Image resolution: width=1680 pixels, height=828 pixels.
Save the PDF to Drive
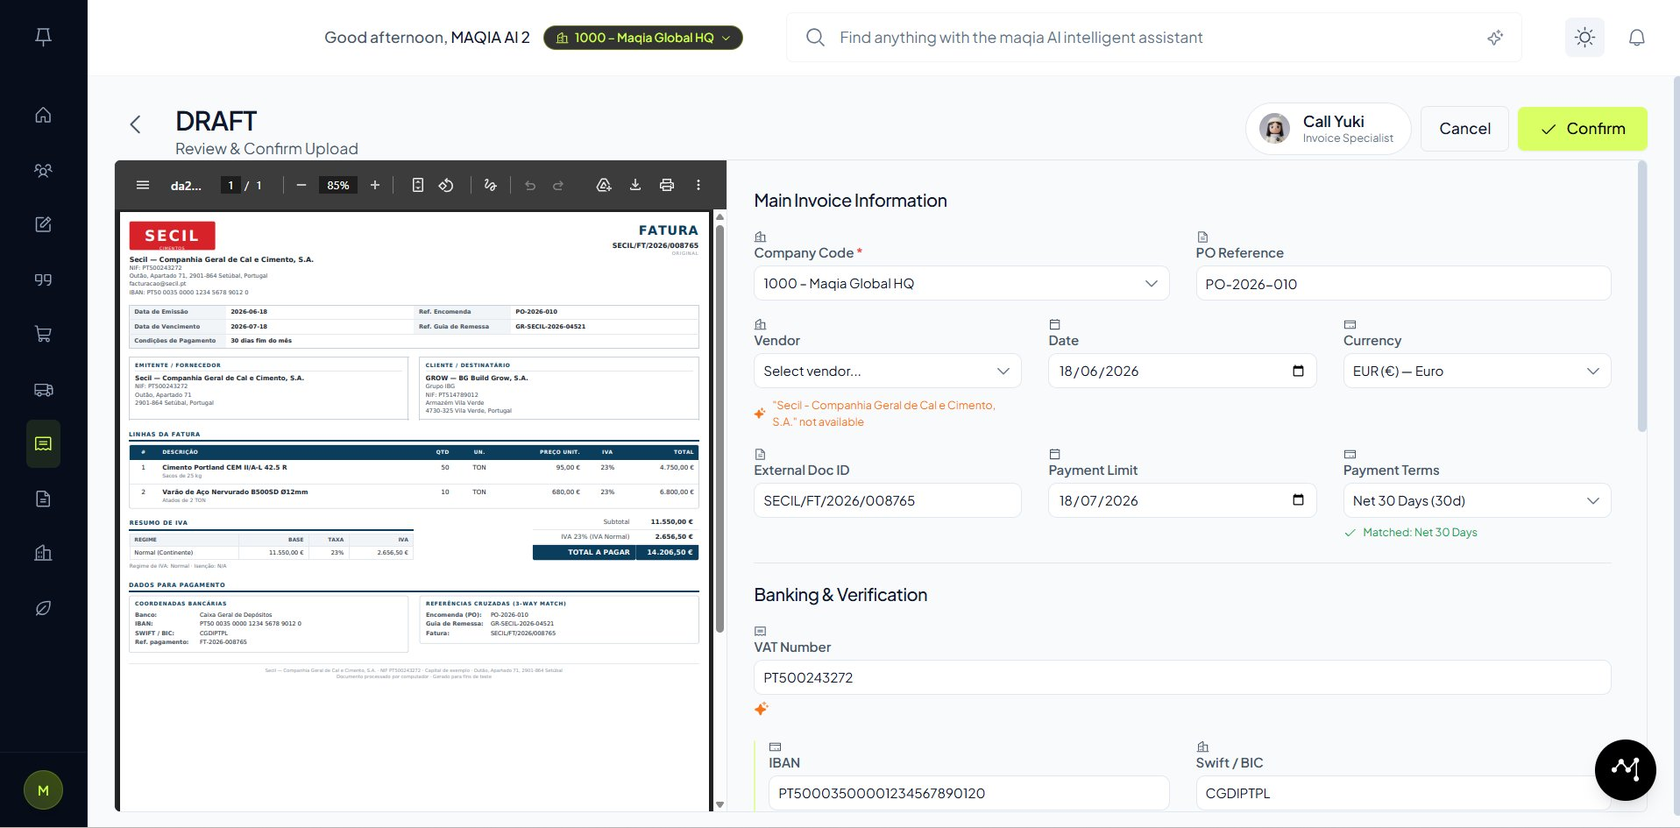click(x=604, y=185)
